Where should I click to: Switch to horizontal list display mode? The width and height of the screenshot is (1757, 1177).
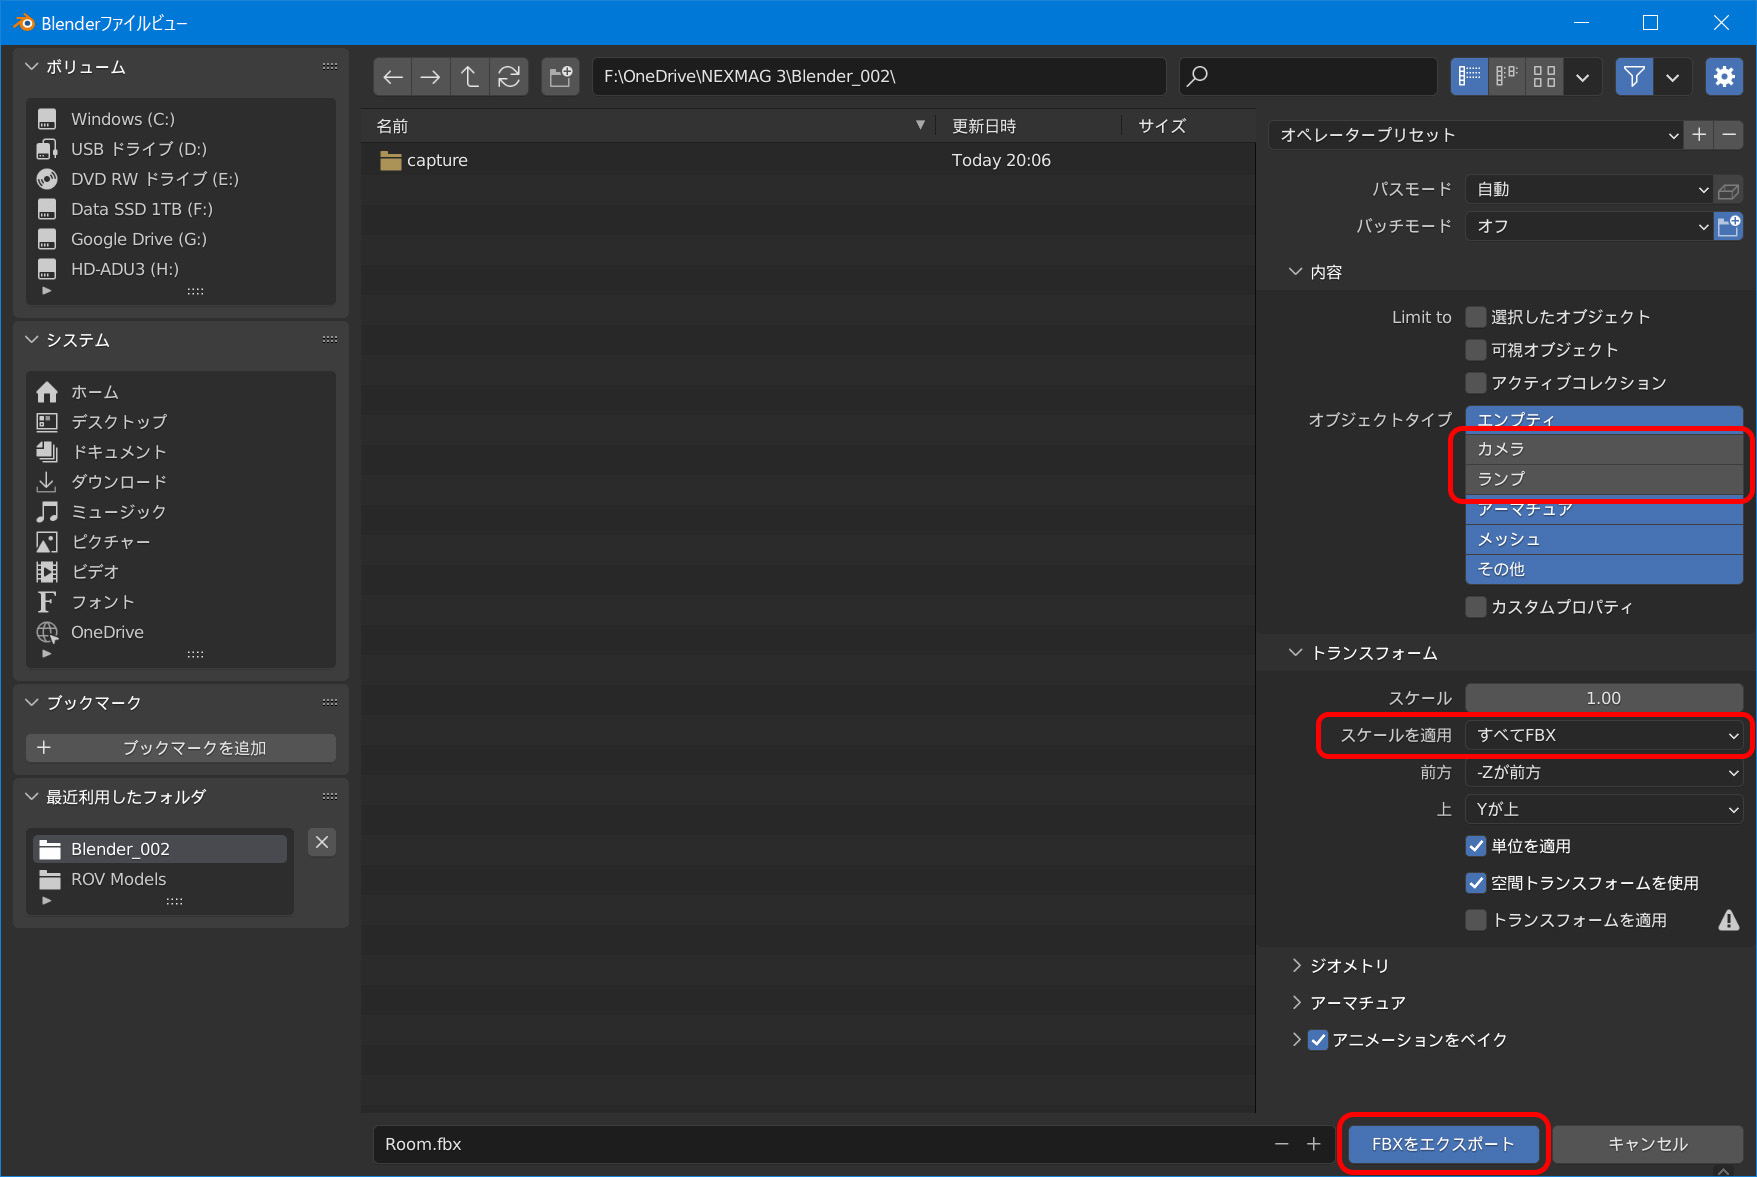(1507, 77)
